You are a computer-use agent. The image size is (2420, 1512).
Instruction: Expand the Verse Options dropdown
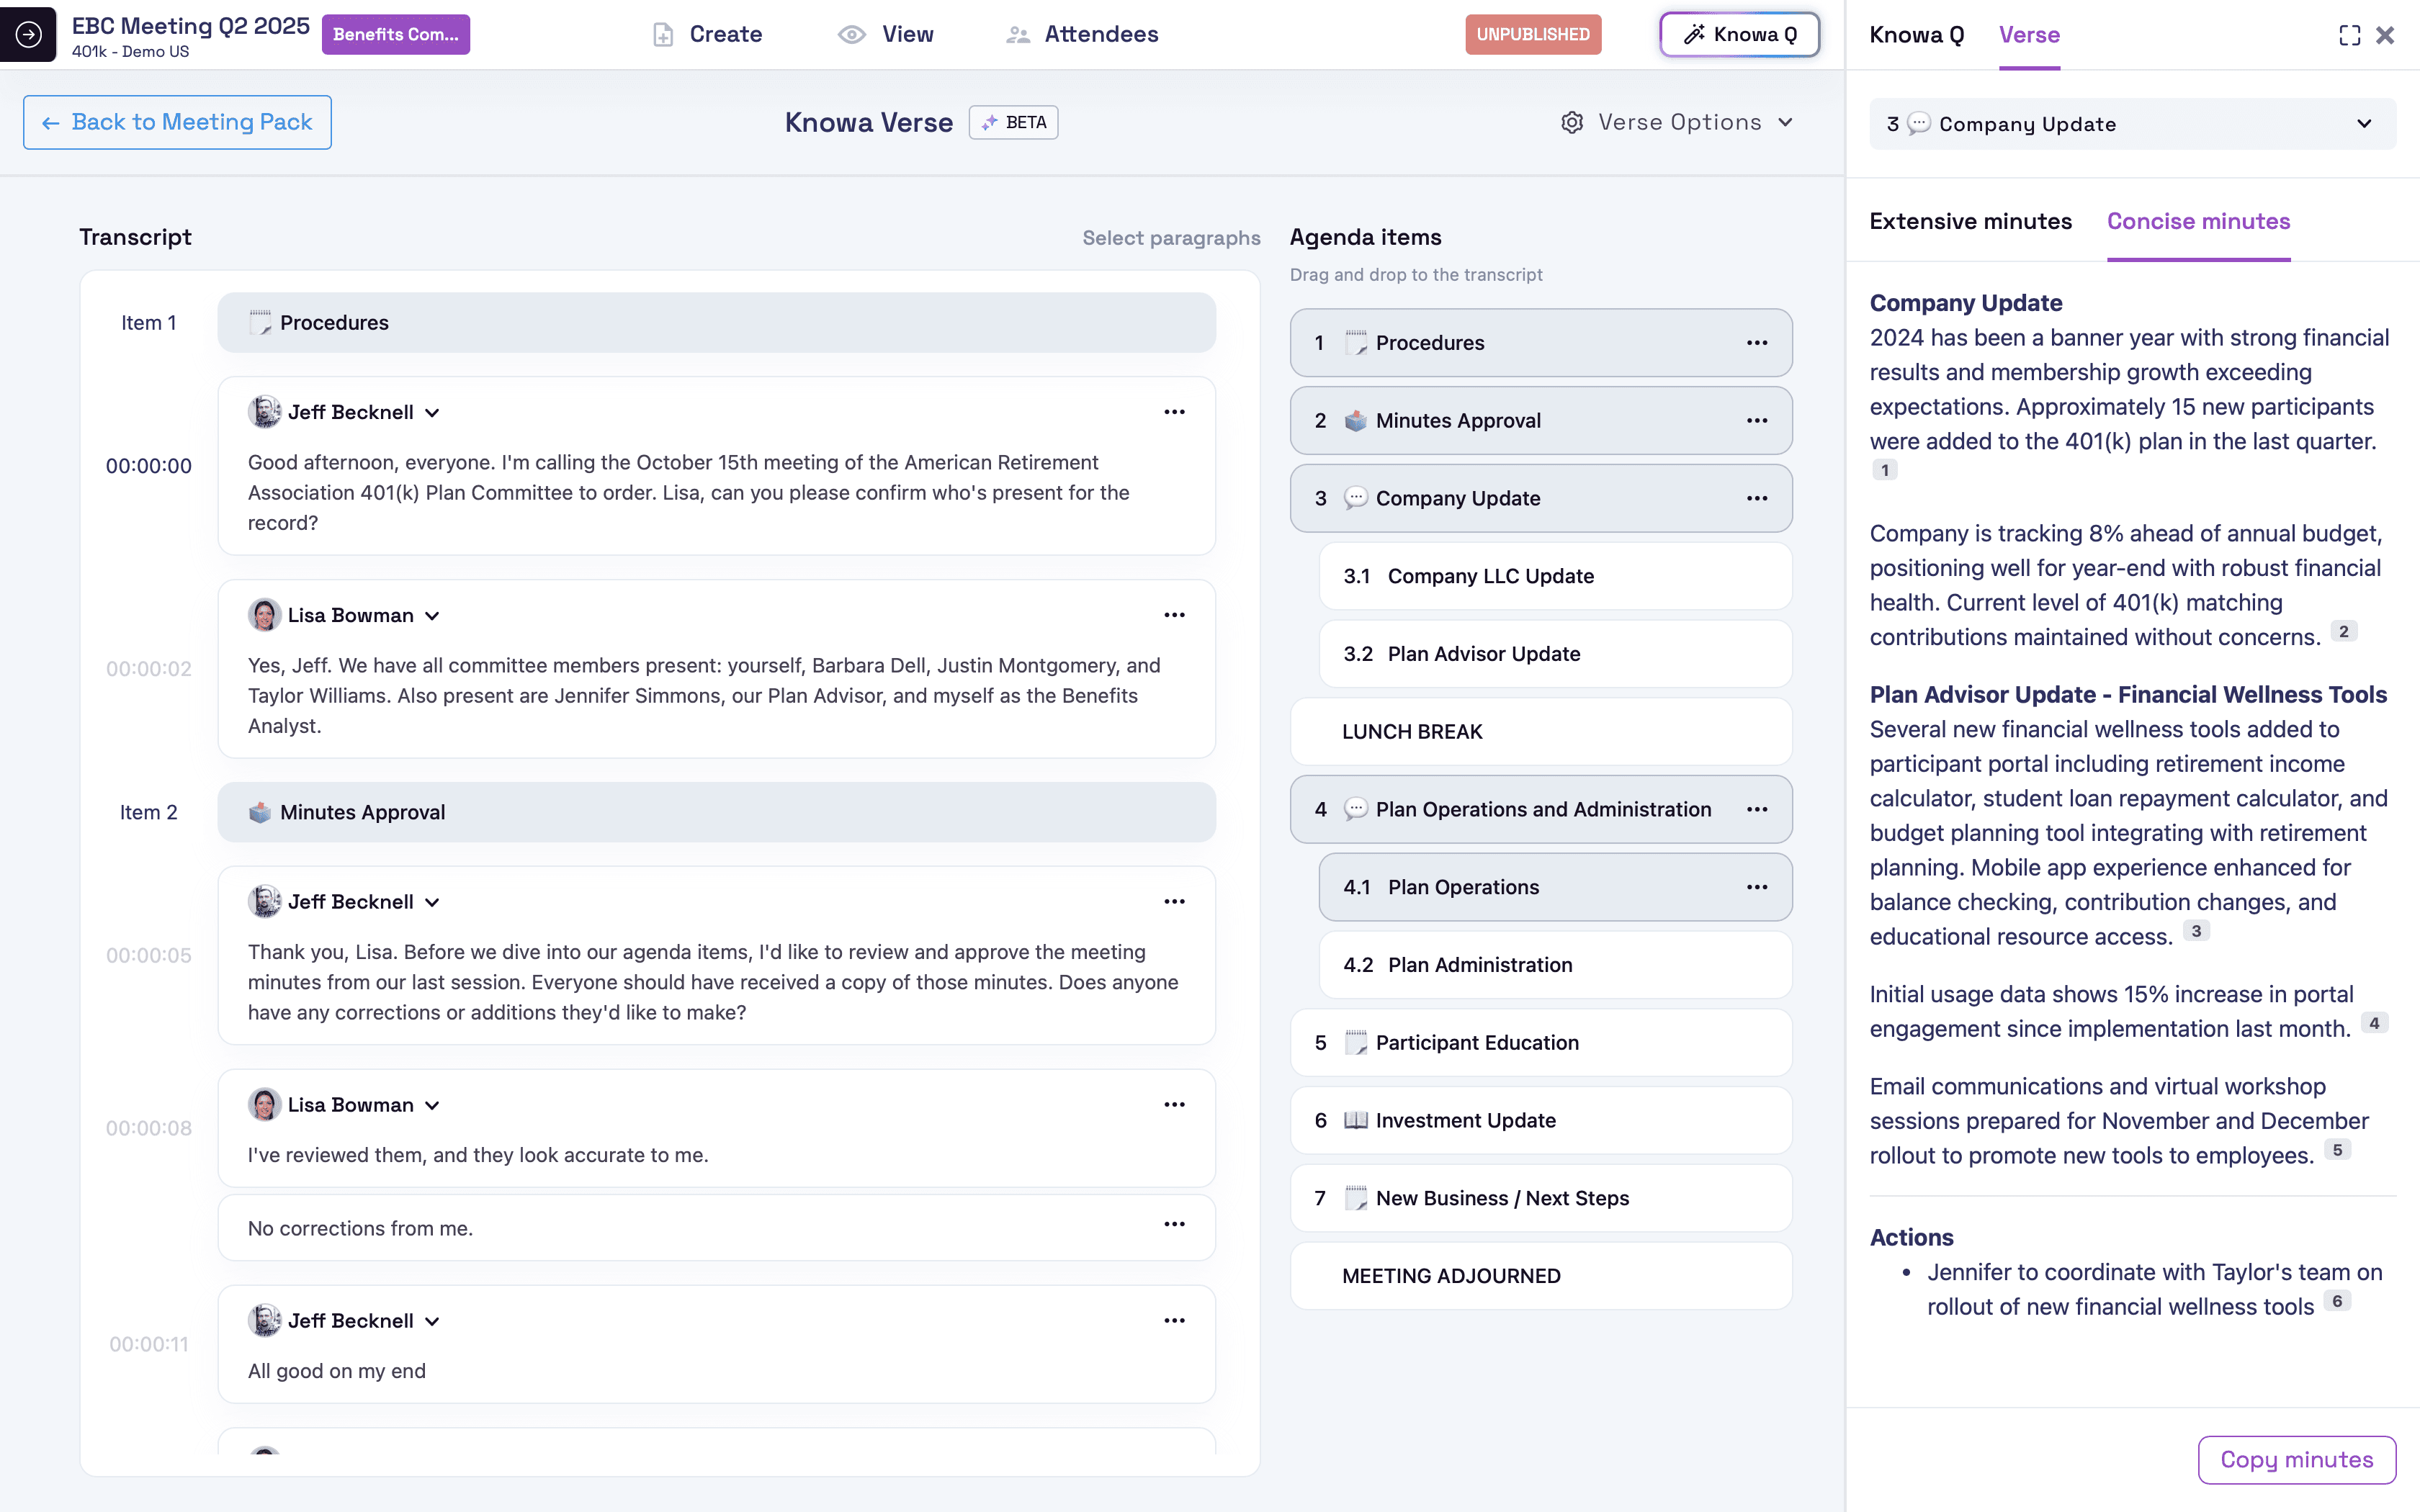[x=1785, y=122]
